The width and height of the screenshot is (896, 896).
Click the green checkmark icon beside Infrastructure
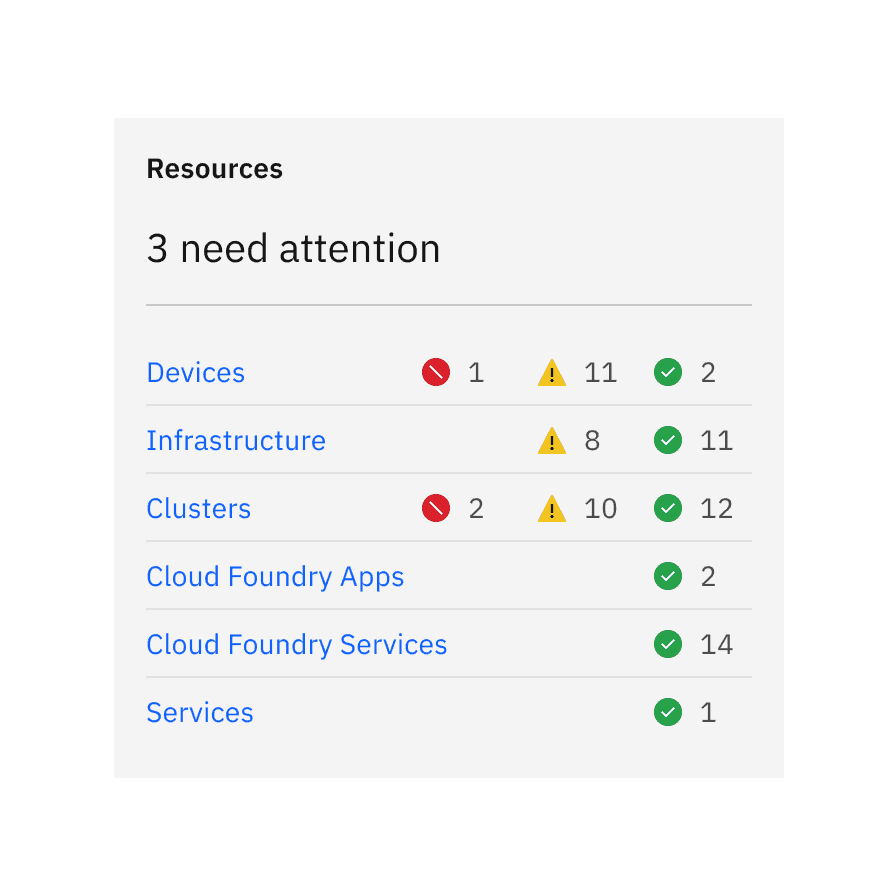667,440
